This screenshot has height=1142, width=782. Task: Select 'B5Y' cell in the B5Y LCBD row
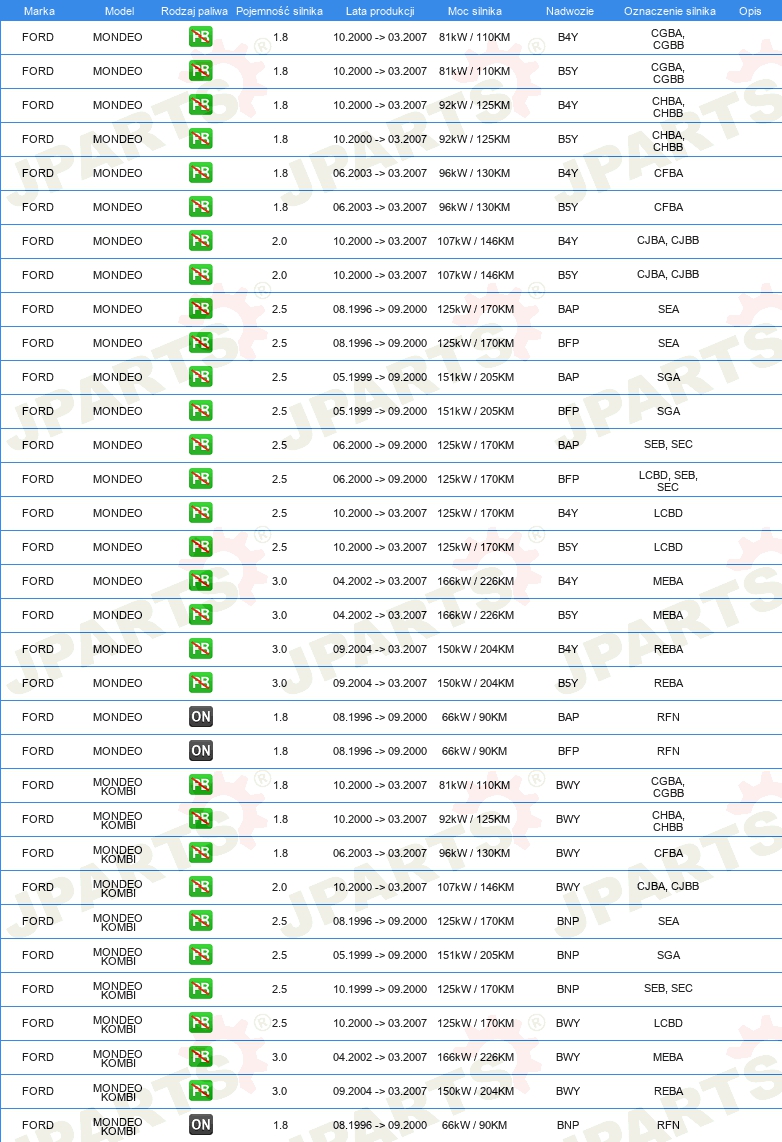pyautogui.click(x=568, y=547)
